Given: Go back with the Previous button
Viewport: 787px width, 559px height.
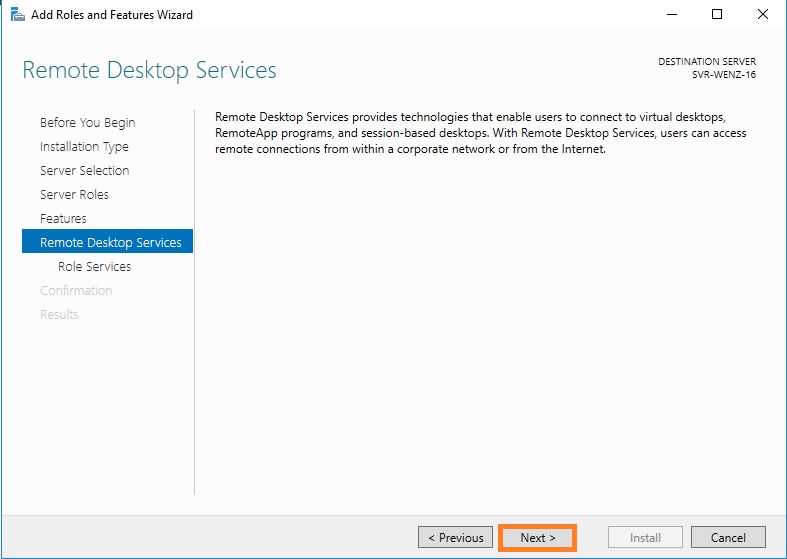Looking at the screenshot, I should (x=456, y=537).
